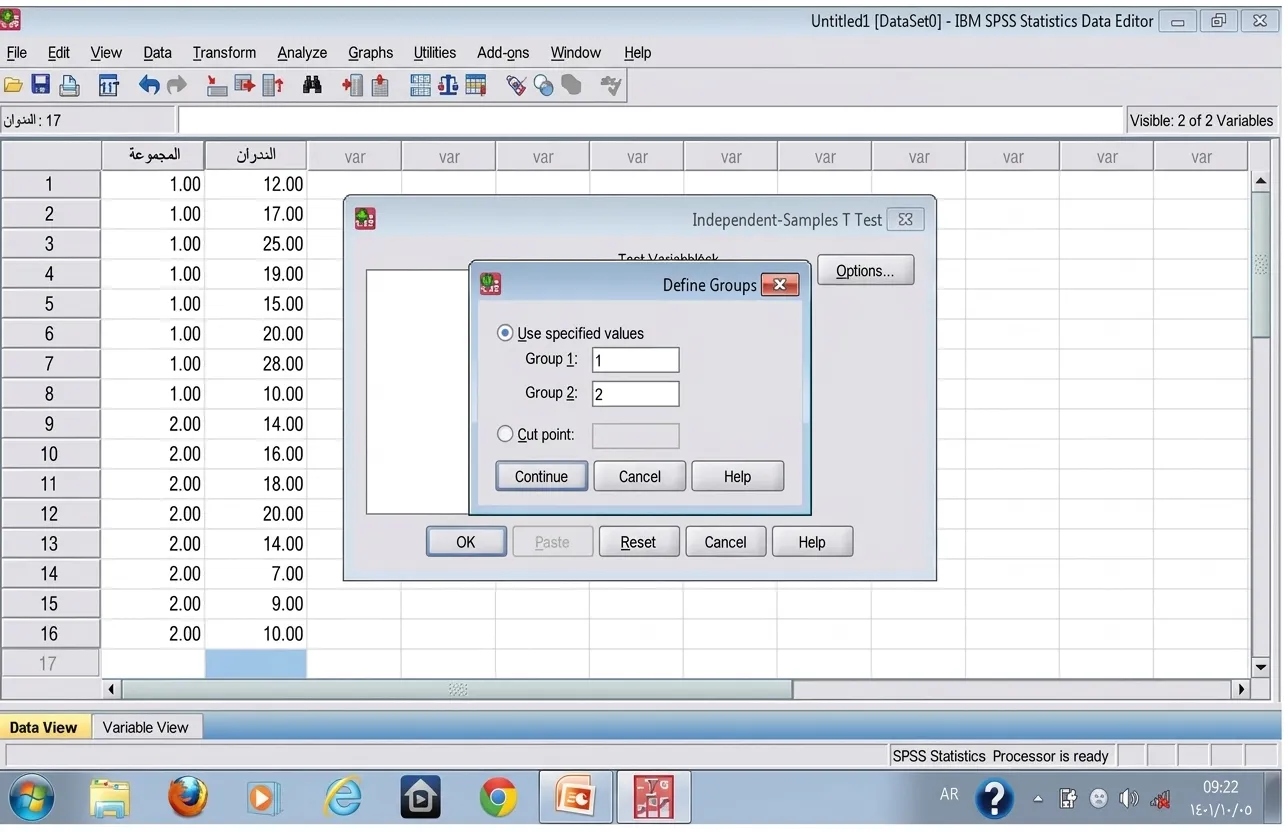Open the Variables info toolbar icon

pos(273,86)
